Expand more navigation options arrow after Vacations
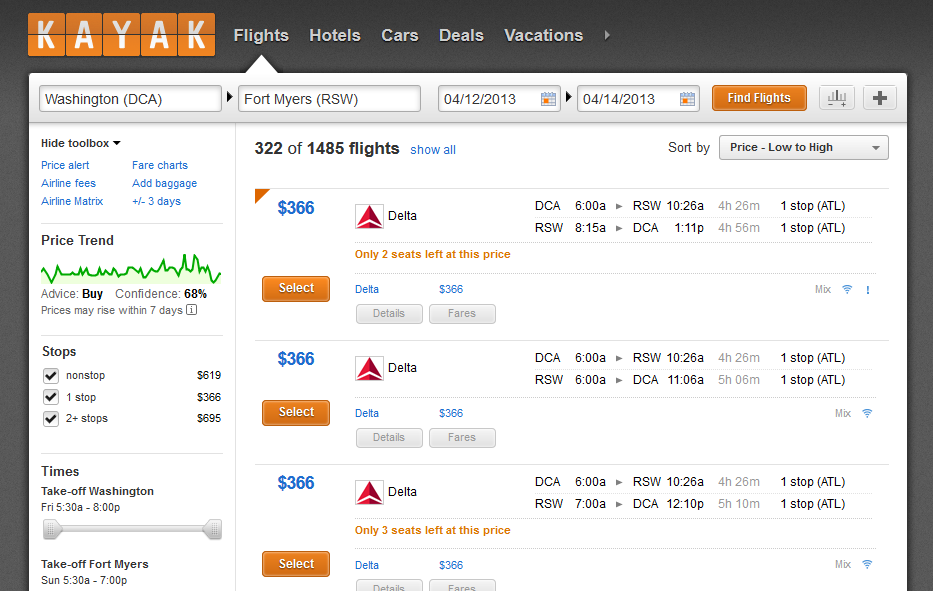 pyautogui.click(x=607, y=35)
